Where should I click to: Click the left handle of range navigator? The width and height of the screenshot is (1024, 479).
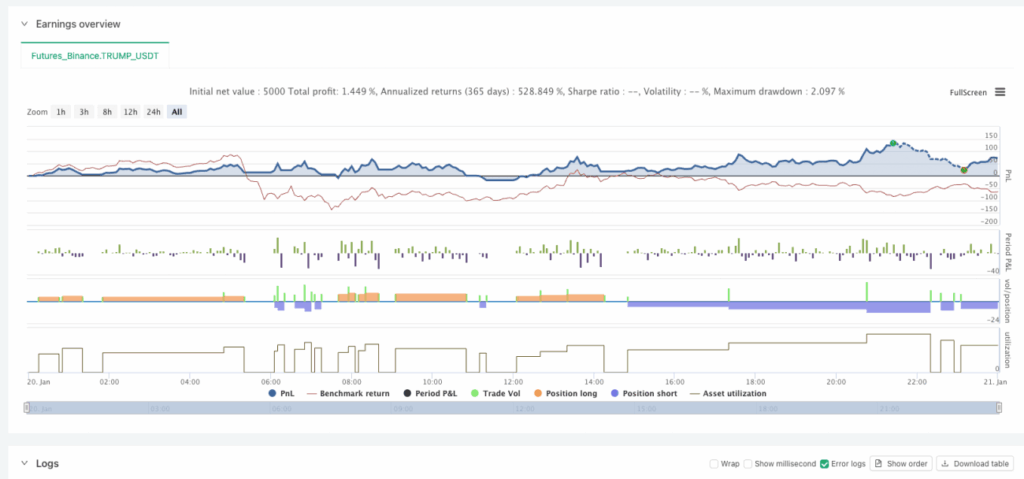pyautogui.click(x=26, y=408)
